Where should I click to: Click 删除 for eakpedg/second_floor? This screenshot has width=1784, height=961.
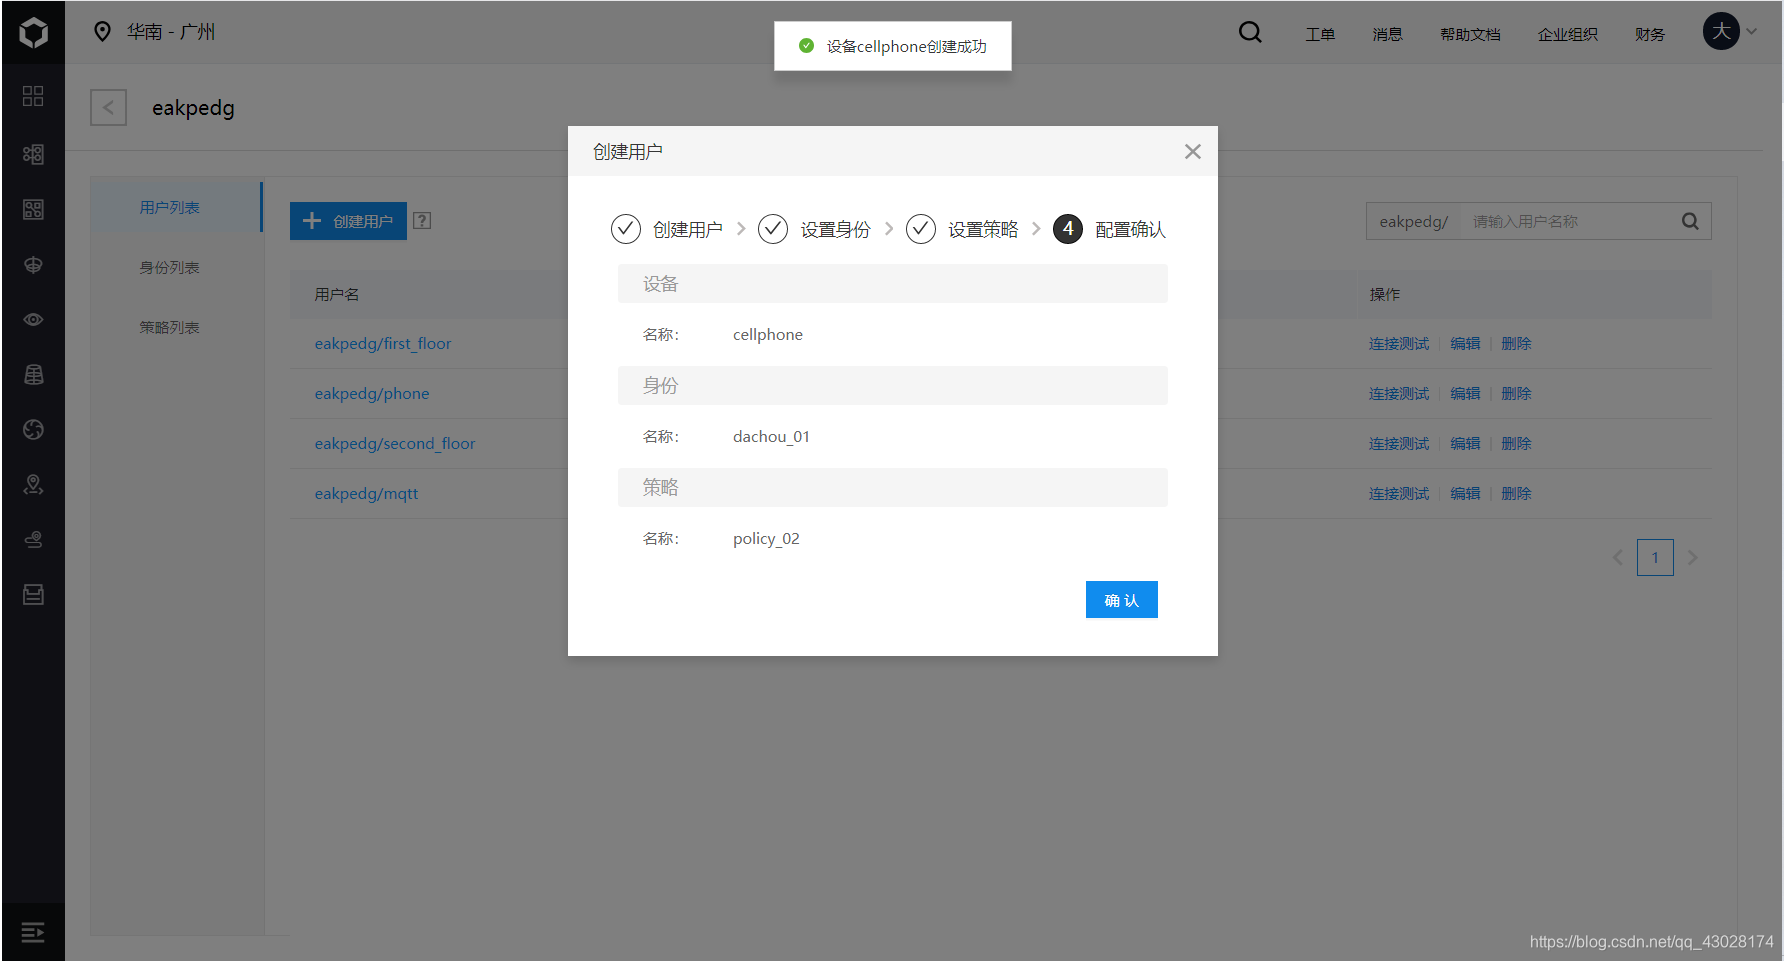tap(1516, 444)
